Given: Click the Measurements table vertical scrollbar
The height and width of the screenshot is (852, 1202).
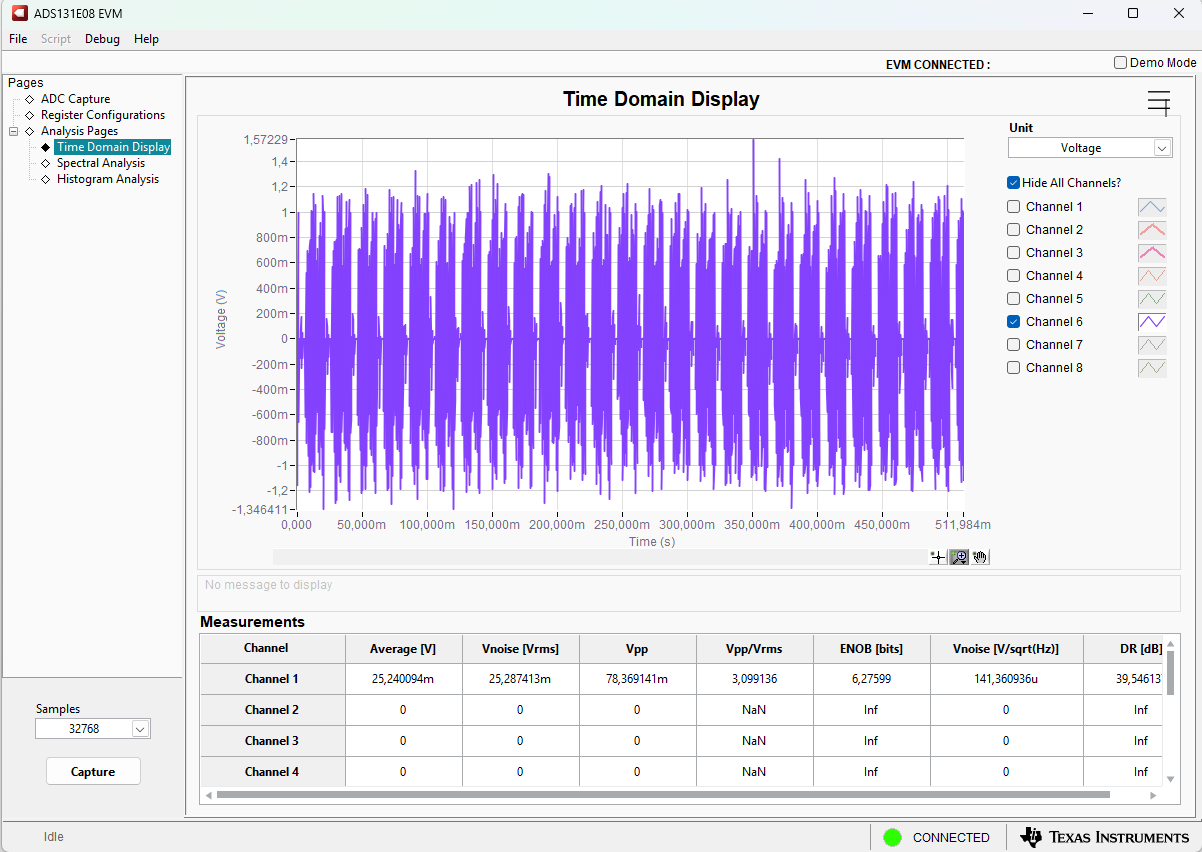Looking at the screenshot, I should (x=1170, y=672).
